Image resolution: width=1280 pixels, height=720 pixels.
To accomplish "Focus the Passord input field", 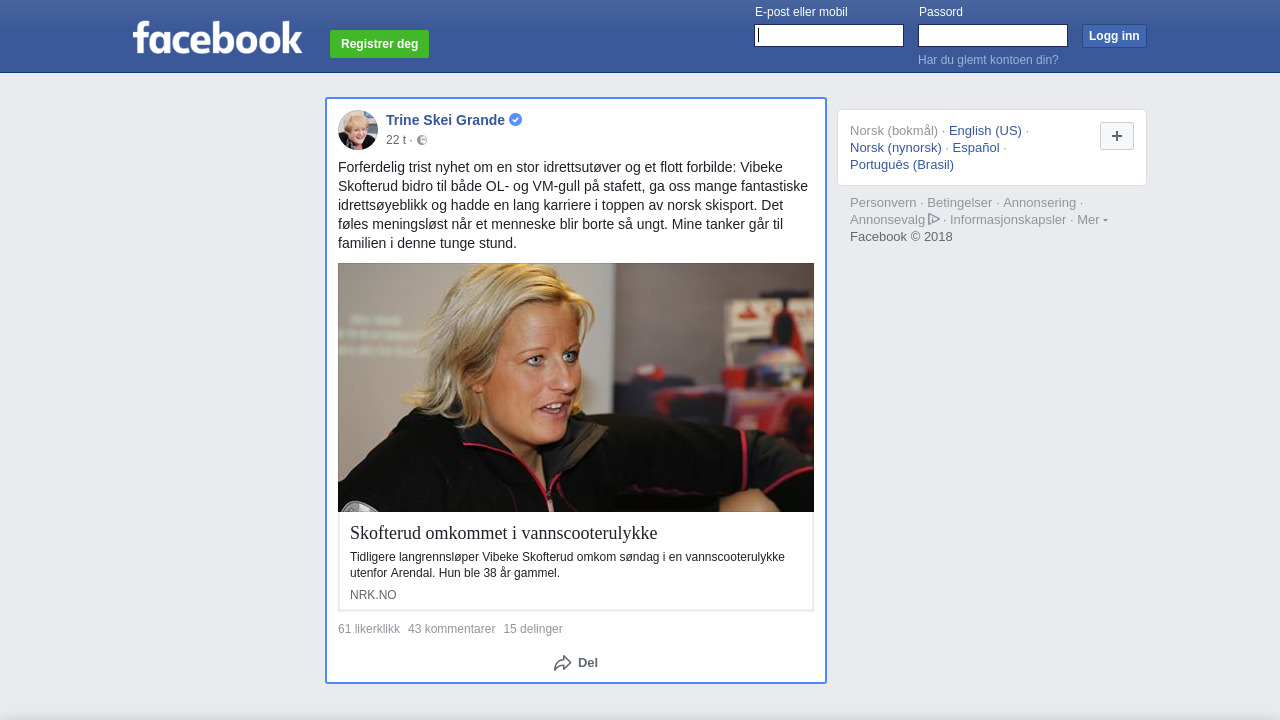I will (x=993, y=36).
